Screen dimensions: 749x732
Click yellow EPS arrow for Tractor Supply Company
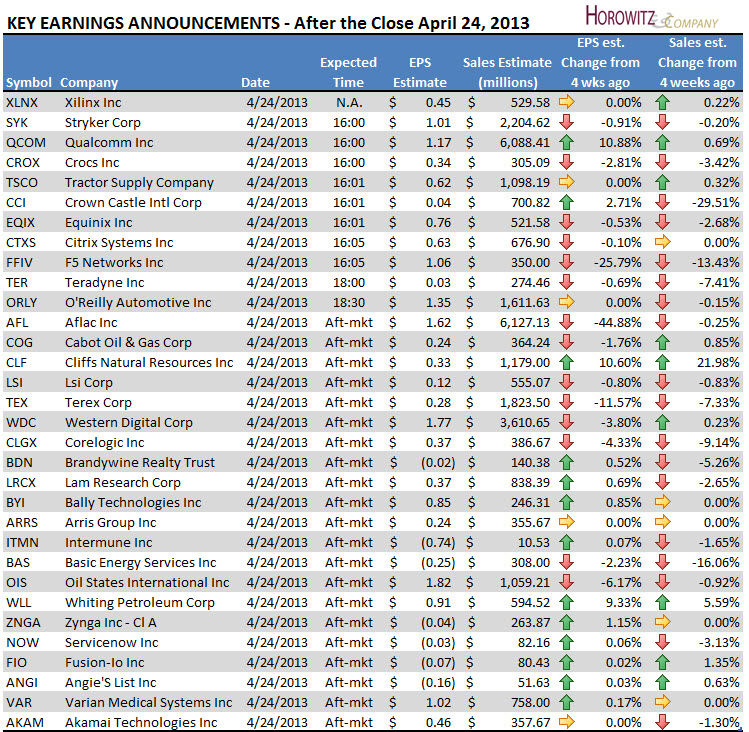[x=567, y=182]
